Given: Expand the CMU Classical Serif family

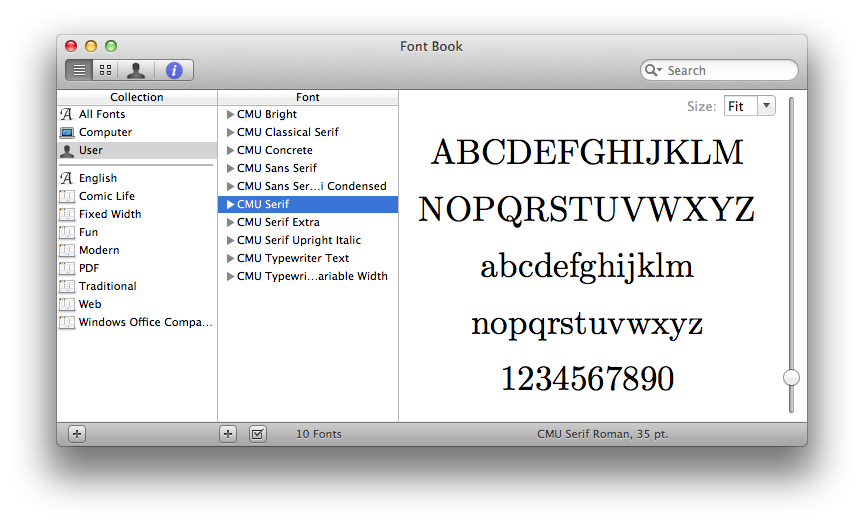Looking at the screenshot, I should pyautogui.click(x=230, y=132).
